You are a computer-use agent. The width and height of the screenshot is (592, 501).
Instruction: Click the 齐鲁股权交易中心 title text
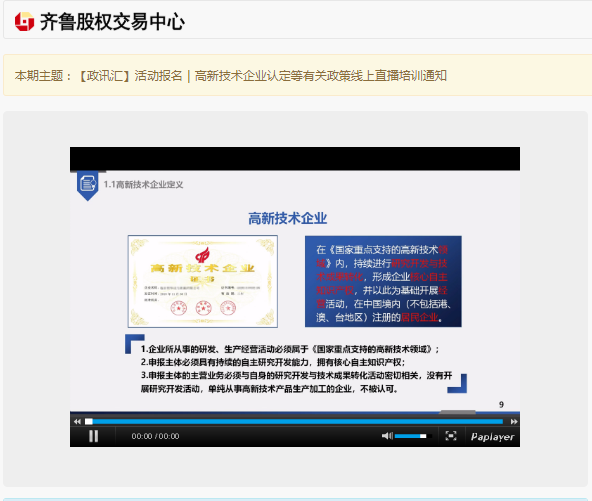(112, 22)
